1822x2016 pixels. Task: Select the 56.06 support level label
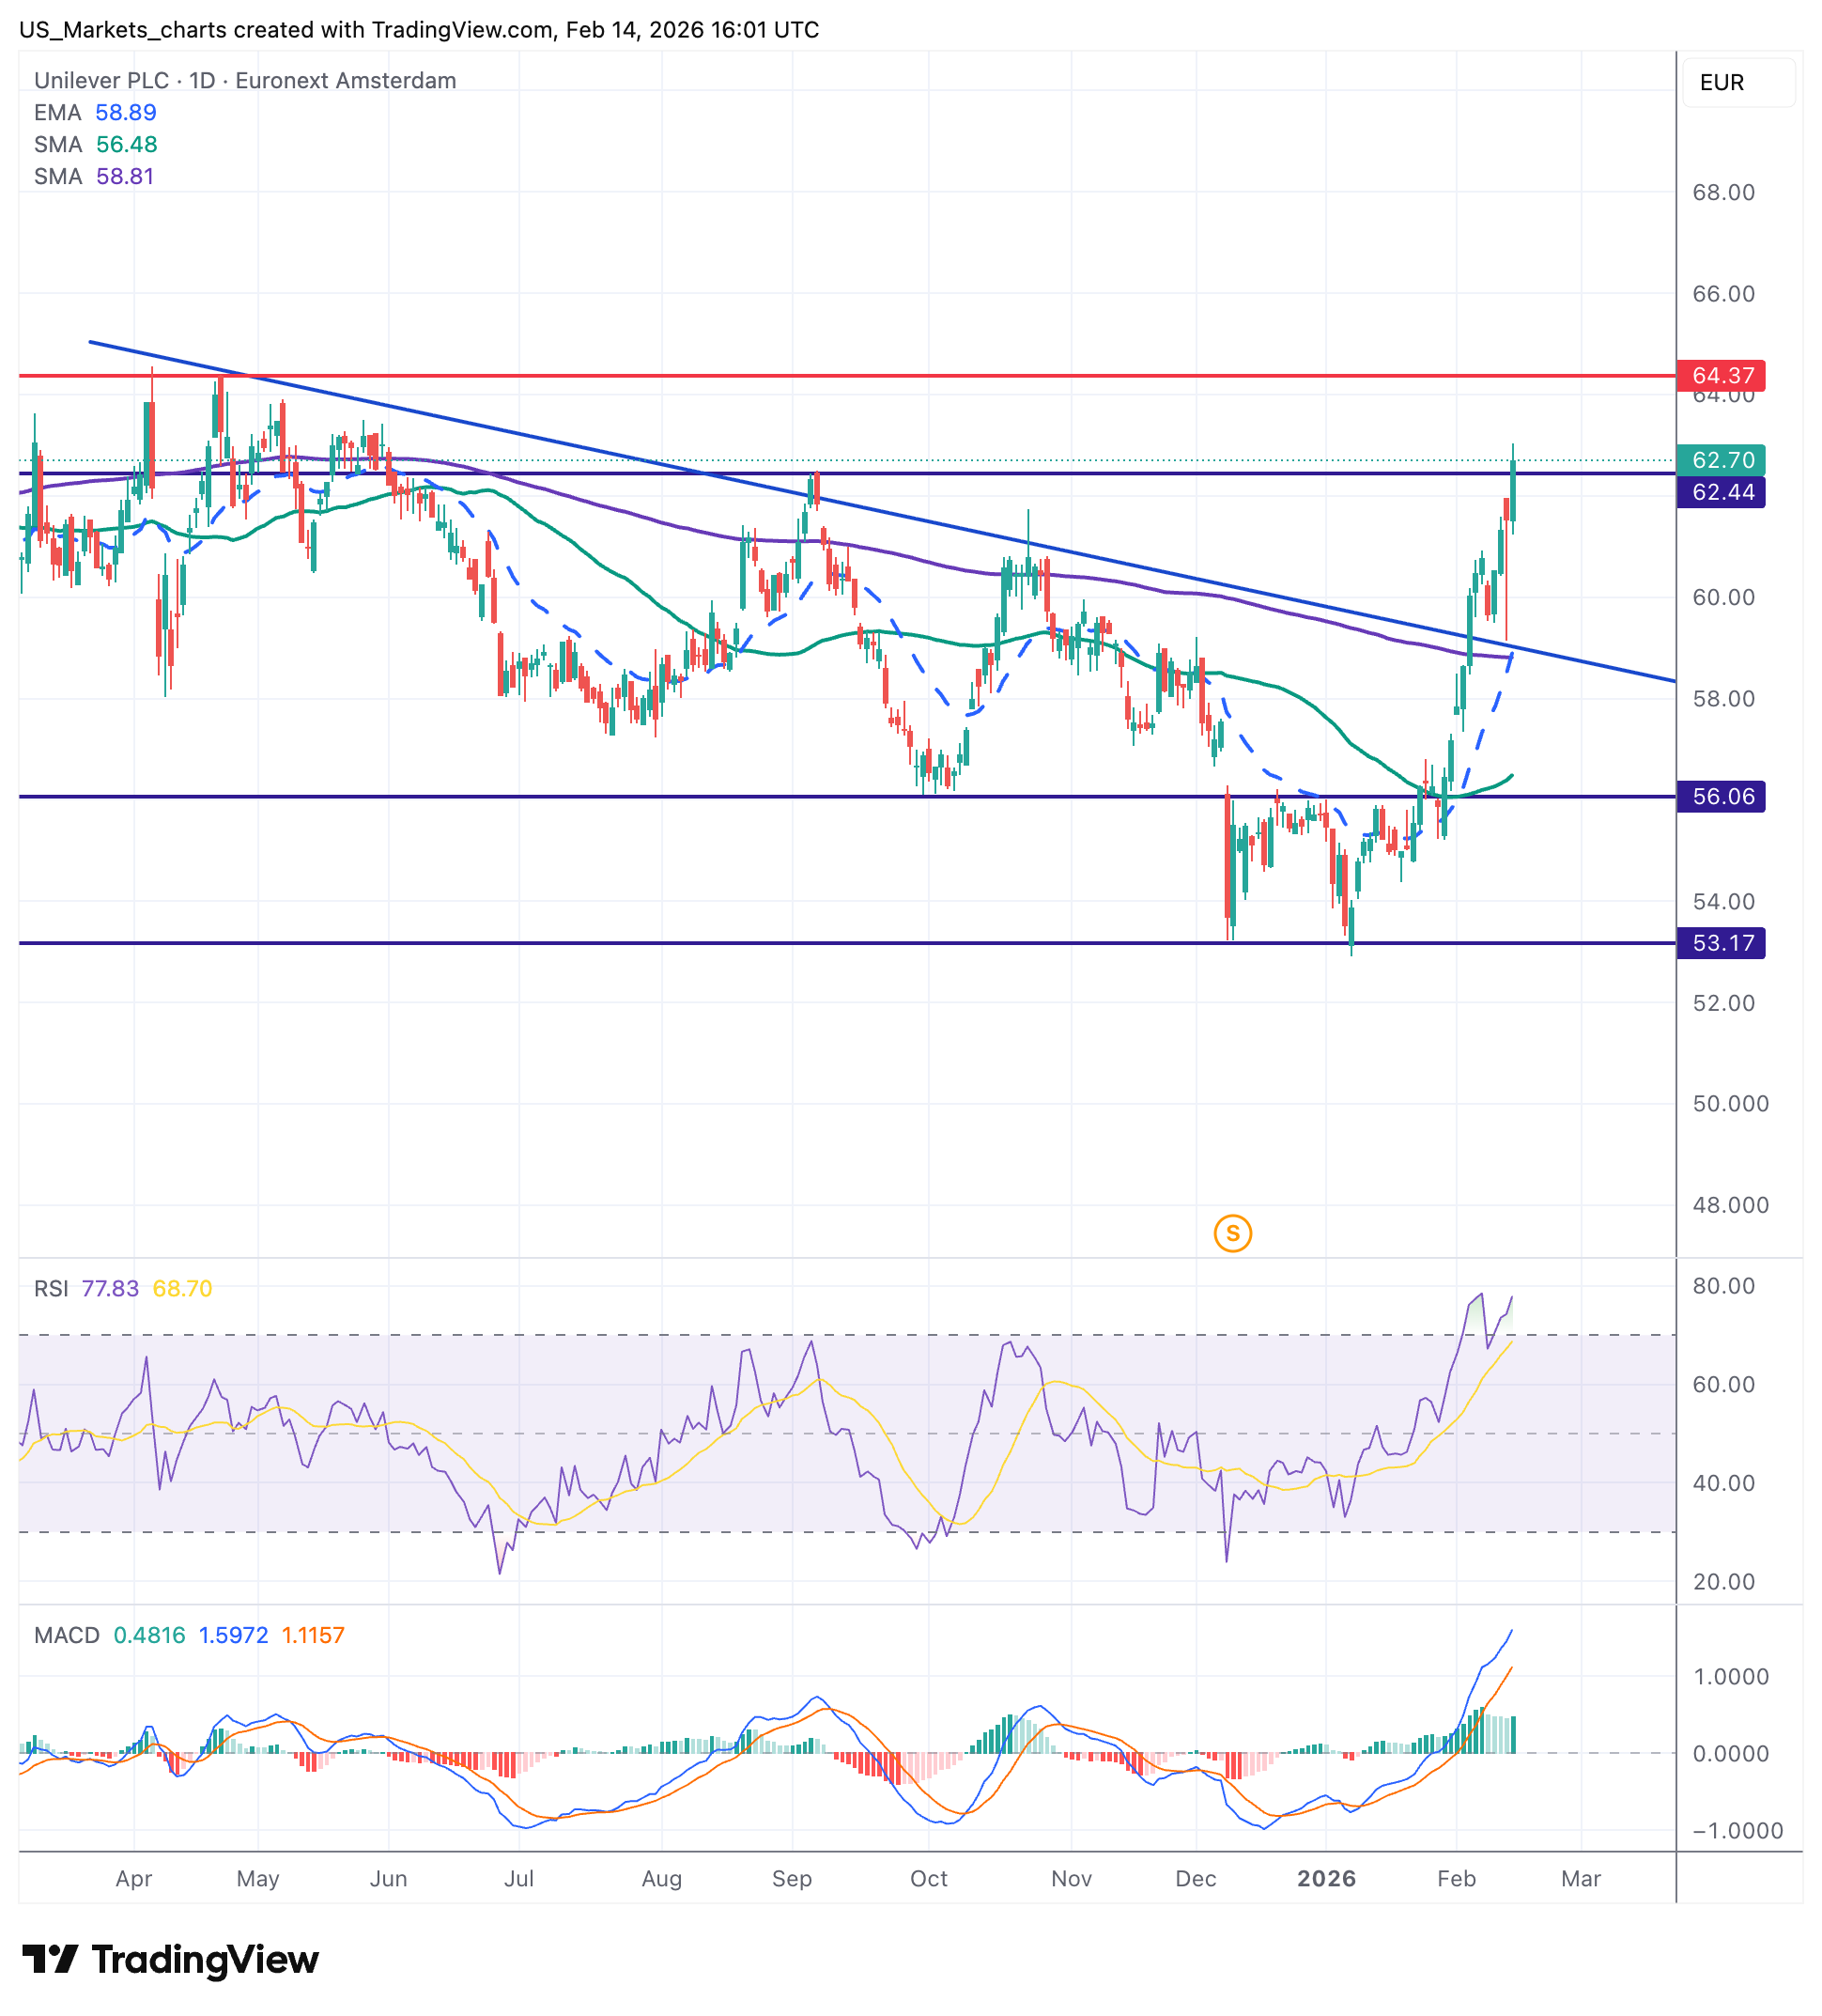point(1721,796)
